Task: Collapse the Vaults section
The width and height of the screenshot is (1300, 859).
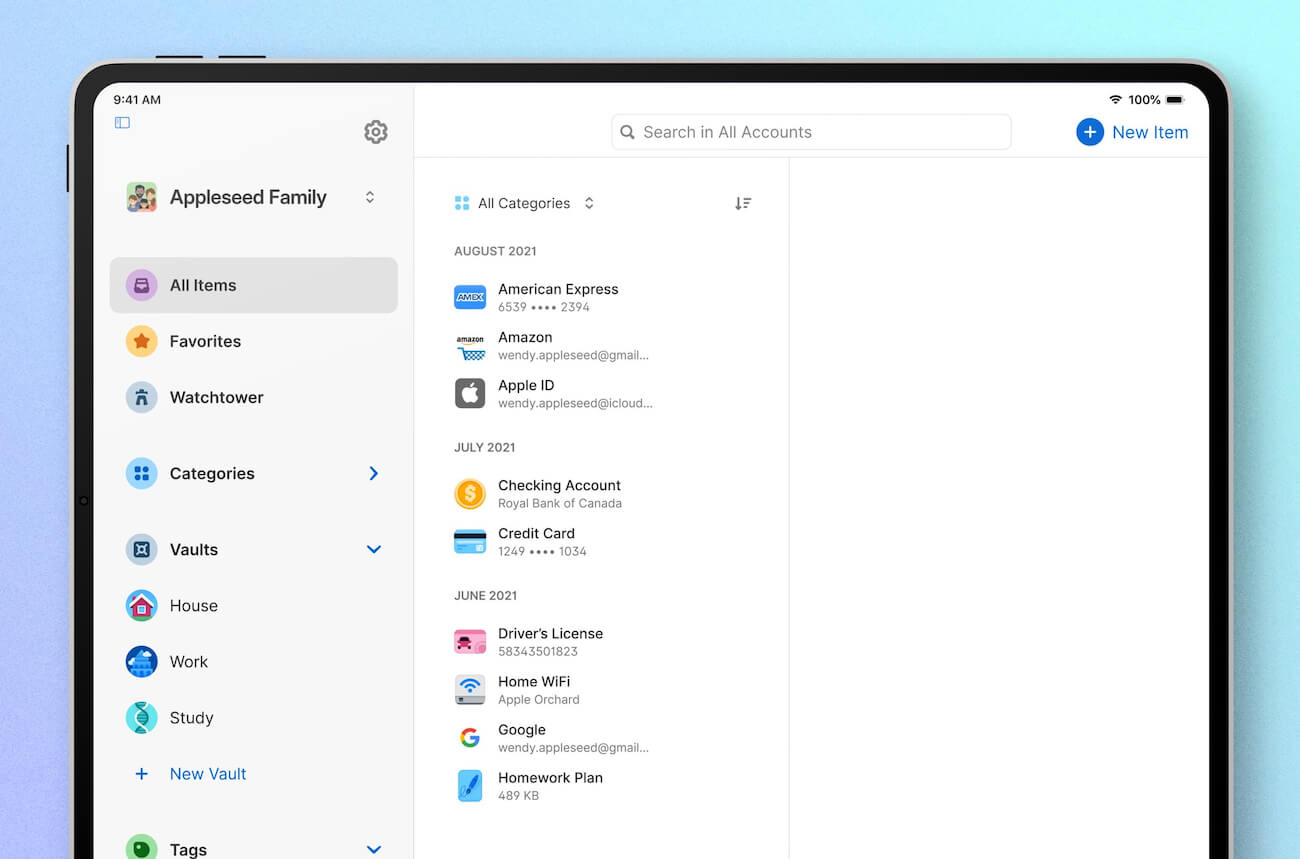Action: tap(373, 549)
